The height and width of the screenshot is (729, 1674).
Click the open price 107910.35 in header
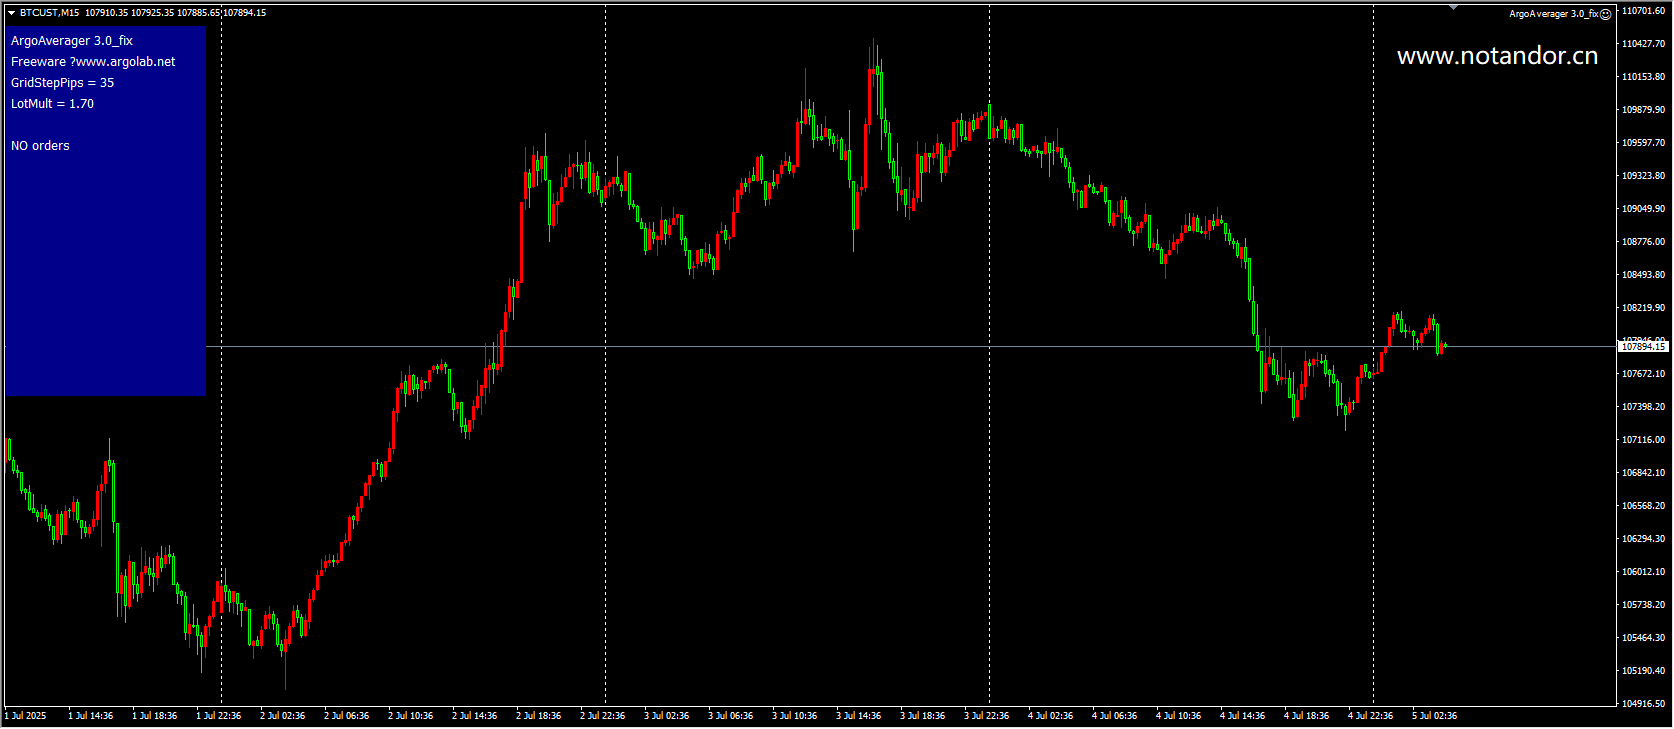(x=106, y=13)
